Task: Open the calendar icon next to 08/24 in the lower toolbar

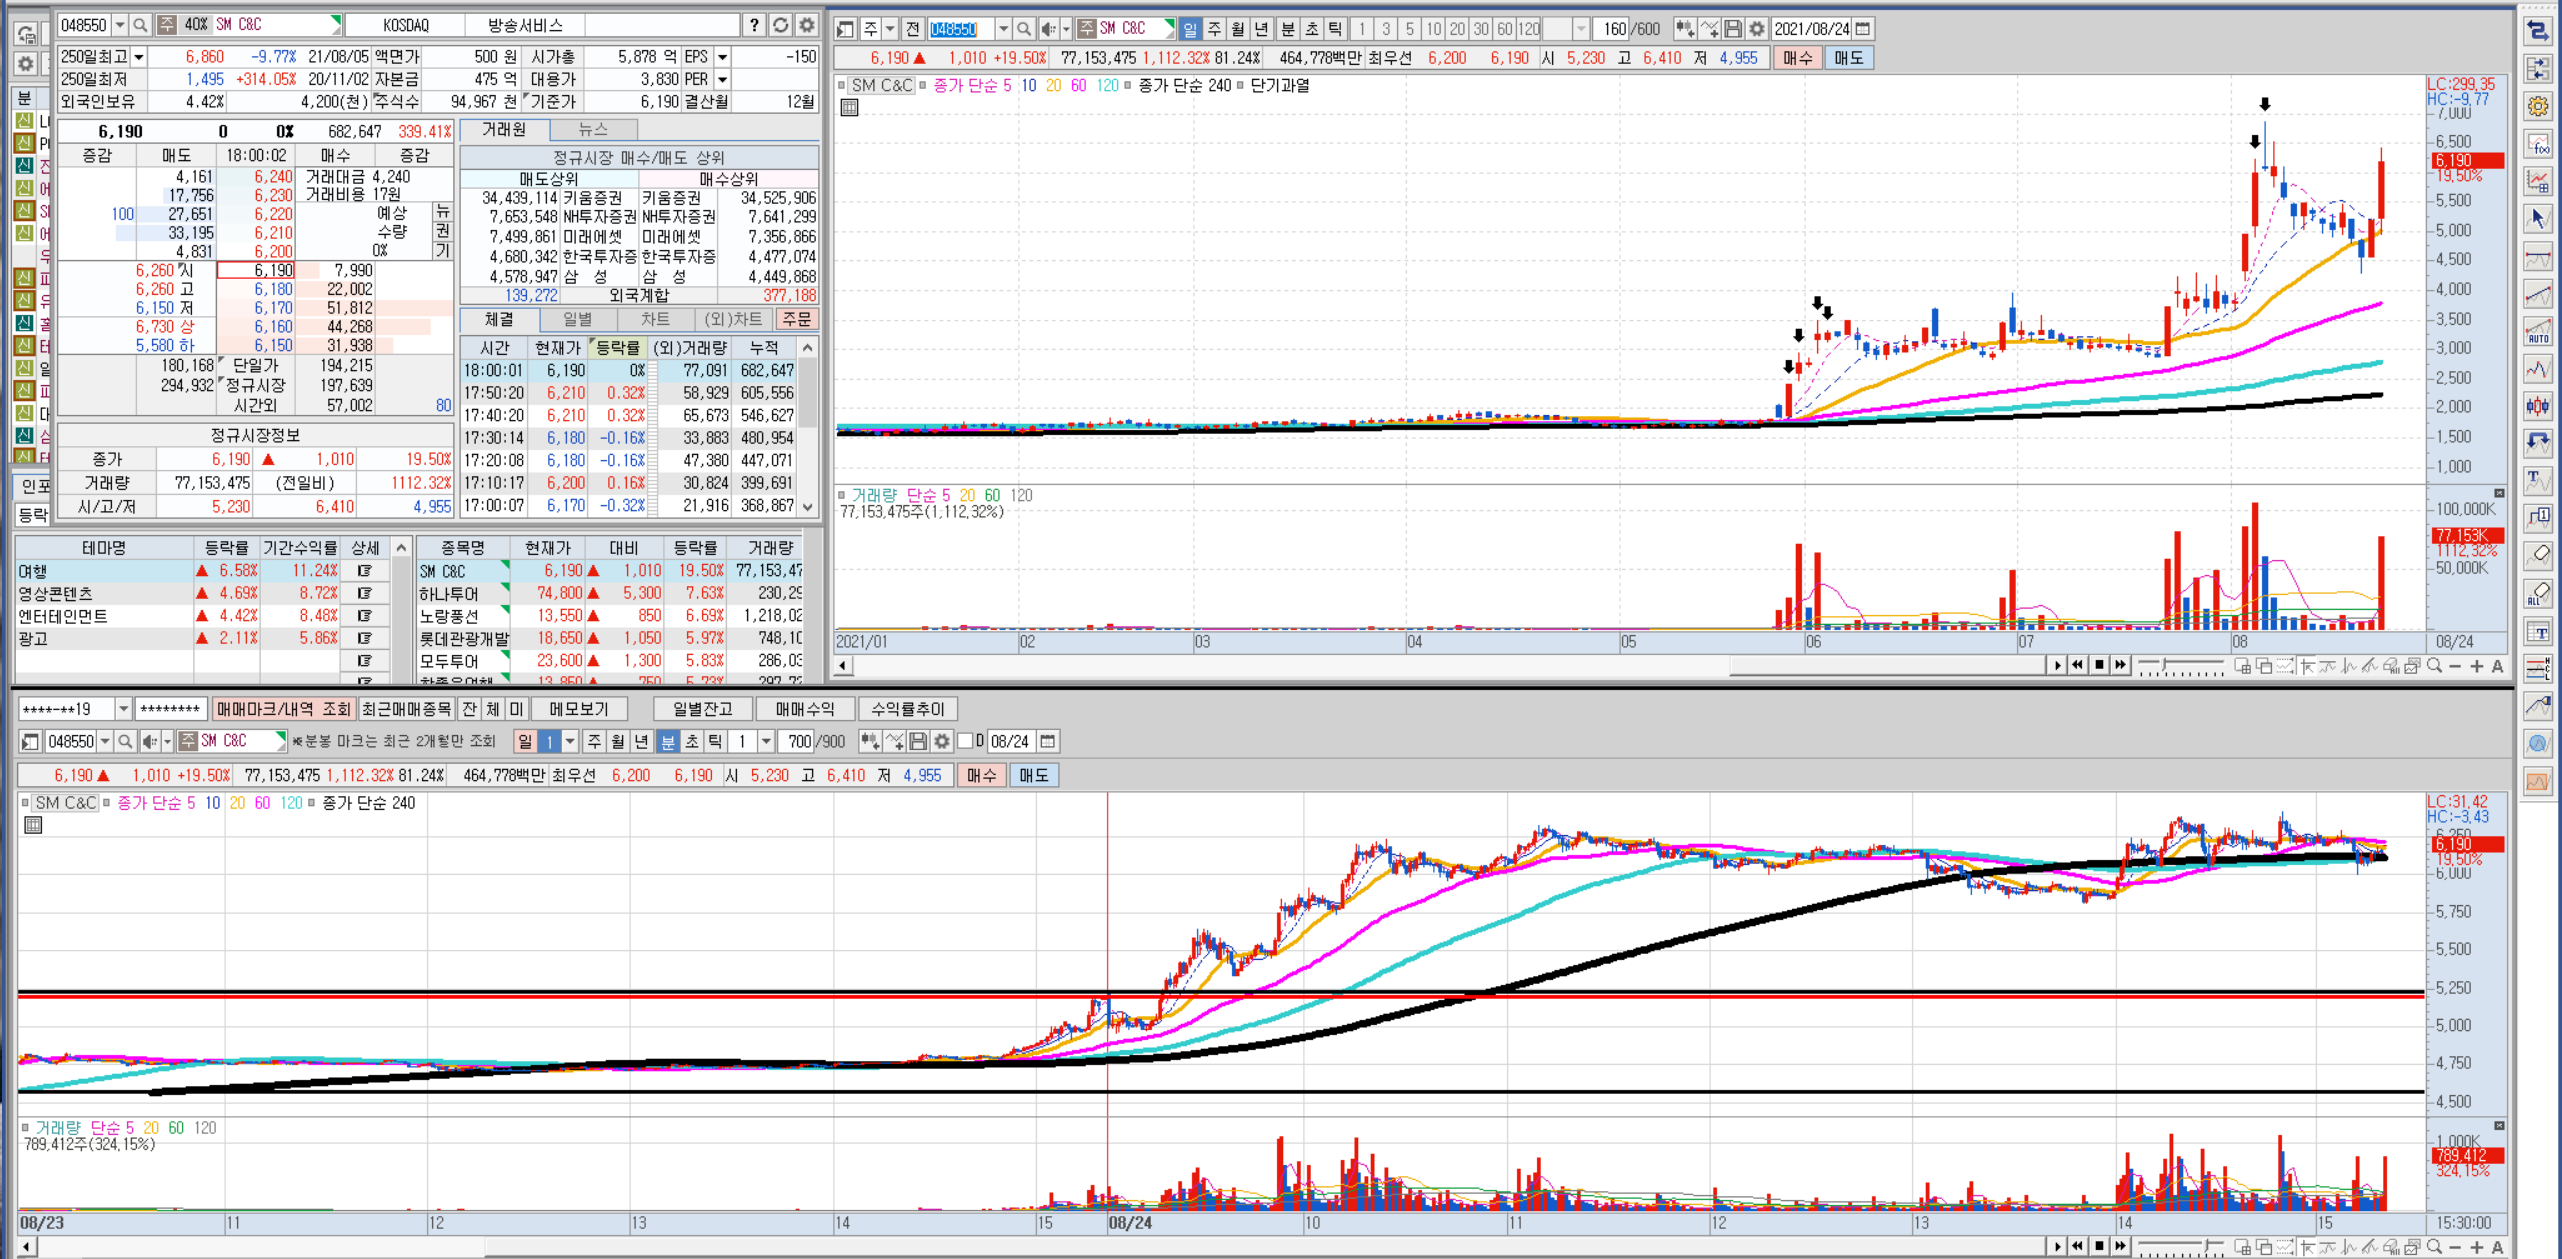Action: tap(1047, 741)
